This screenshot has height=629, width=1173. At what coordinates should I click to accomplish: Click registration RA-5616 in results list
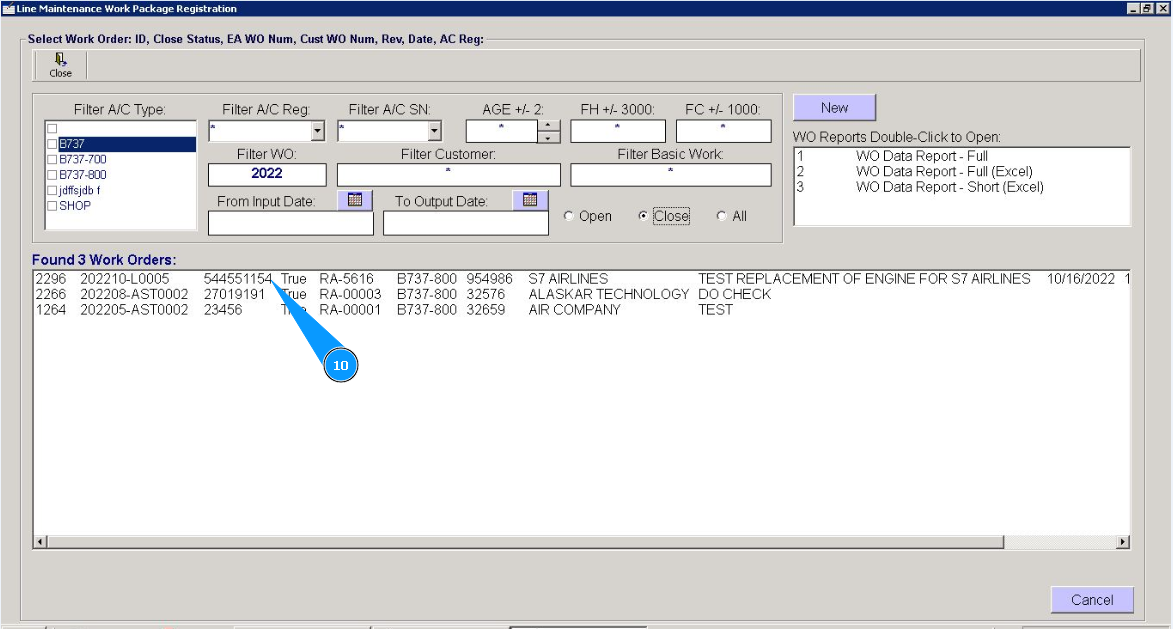click(346, 279)
